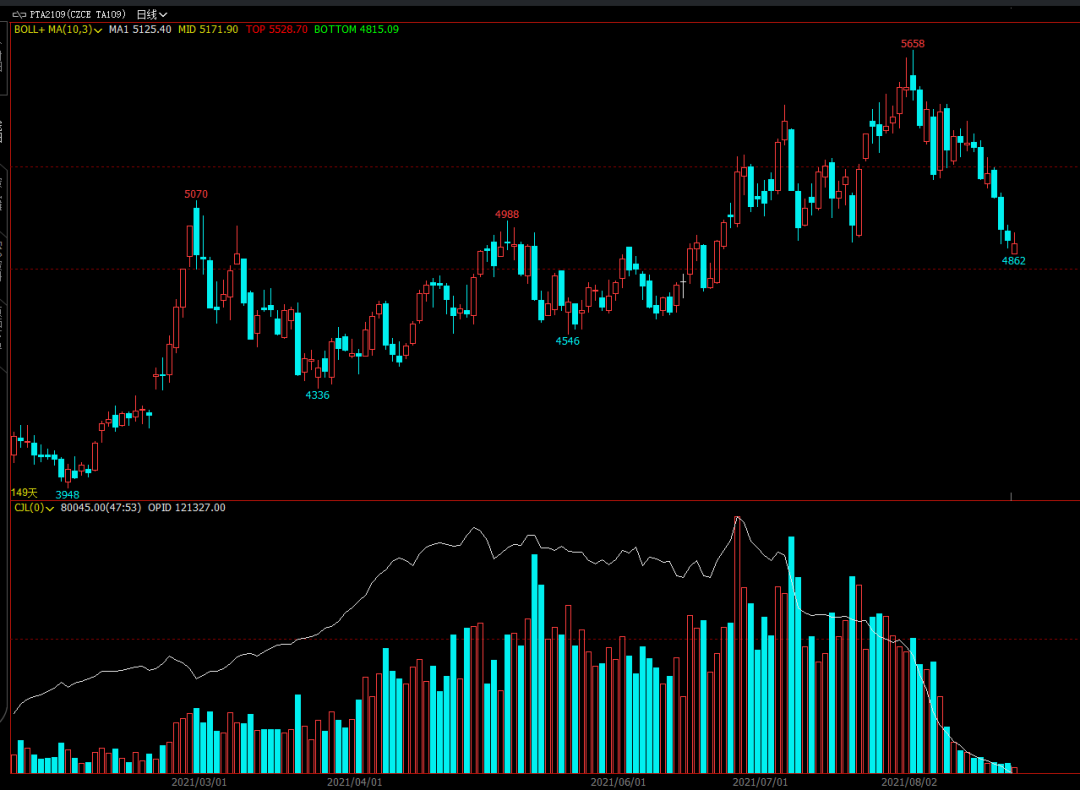Click the MA1 5125.40 value
This screenshot has width=1080, height=790.
(x=140, y=30)
